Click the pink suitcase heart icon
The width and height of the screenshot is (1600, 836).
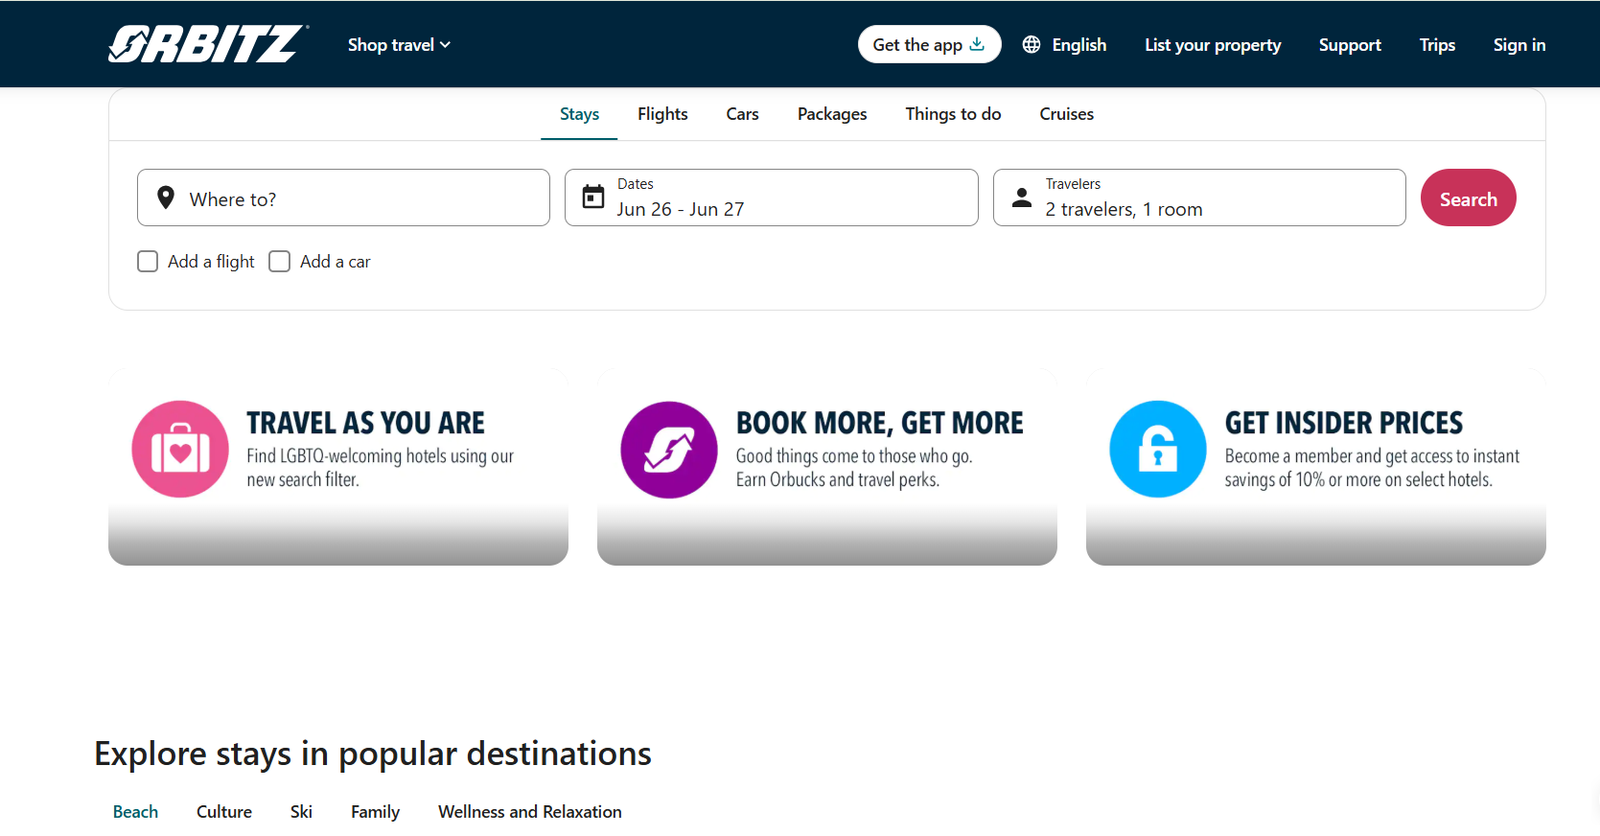[x=180, y=449]
